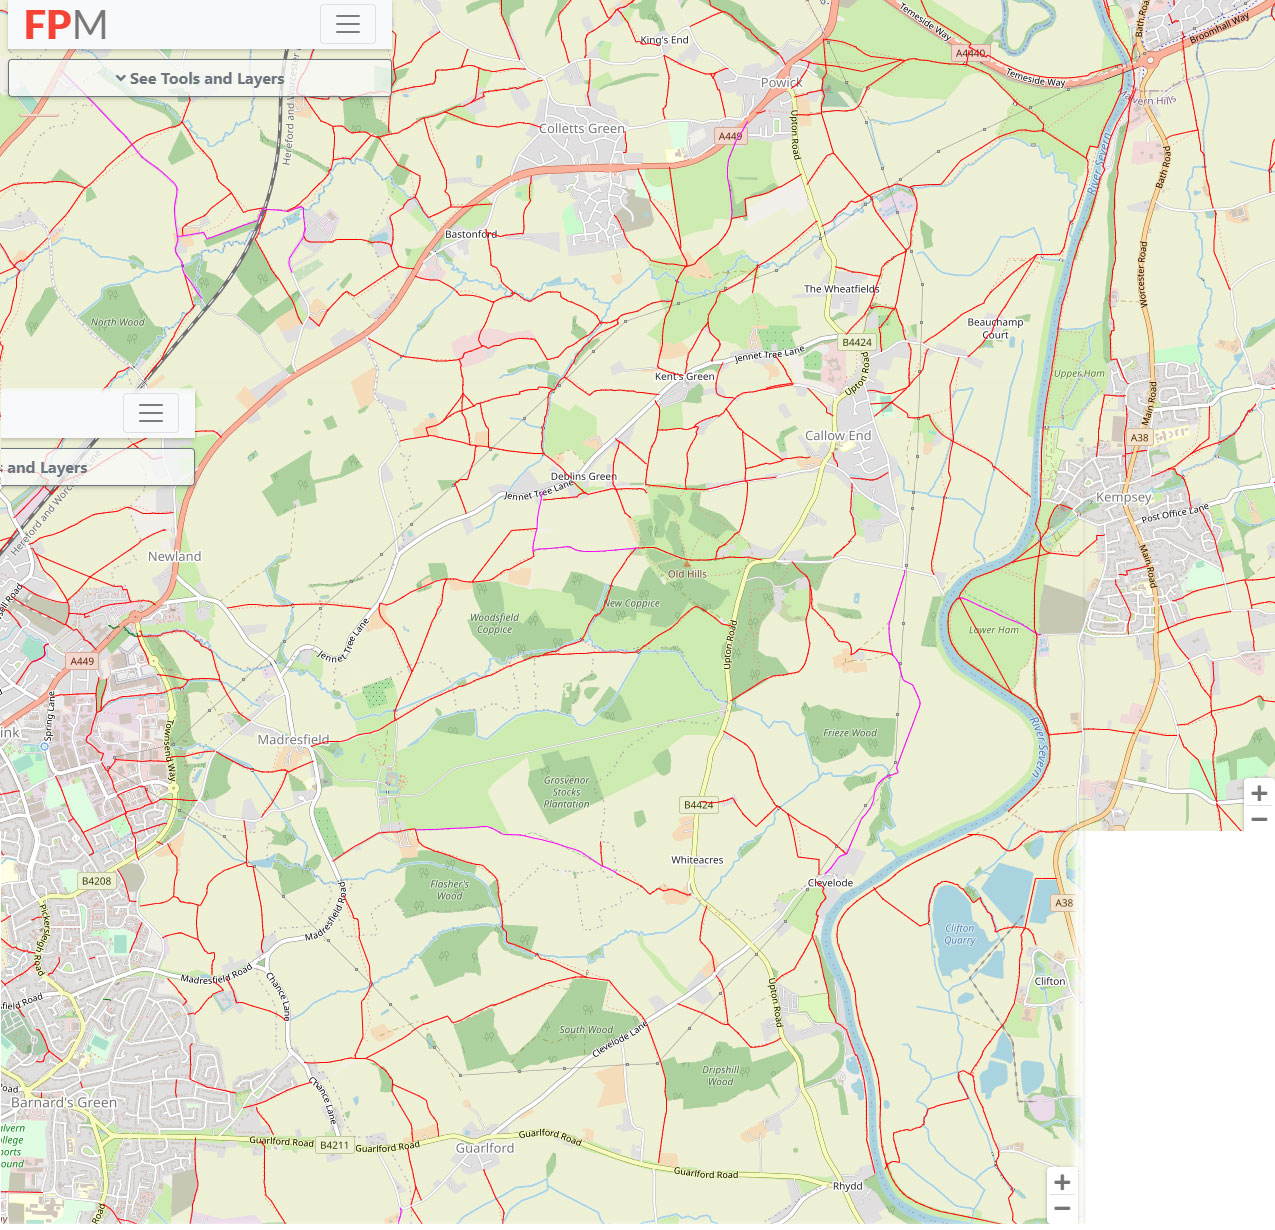Click the B4208 road shield marker
Image resolution: width=1275 pixels, height=1230 pixels.
[x=97, y=881]
